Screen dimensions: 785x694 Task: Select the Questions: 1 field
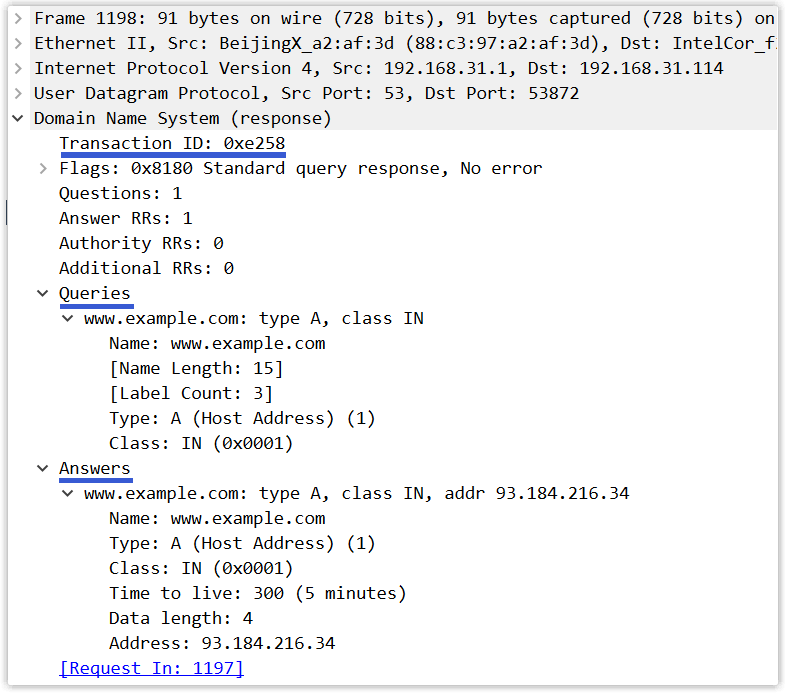(121, 194)
